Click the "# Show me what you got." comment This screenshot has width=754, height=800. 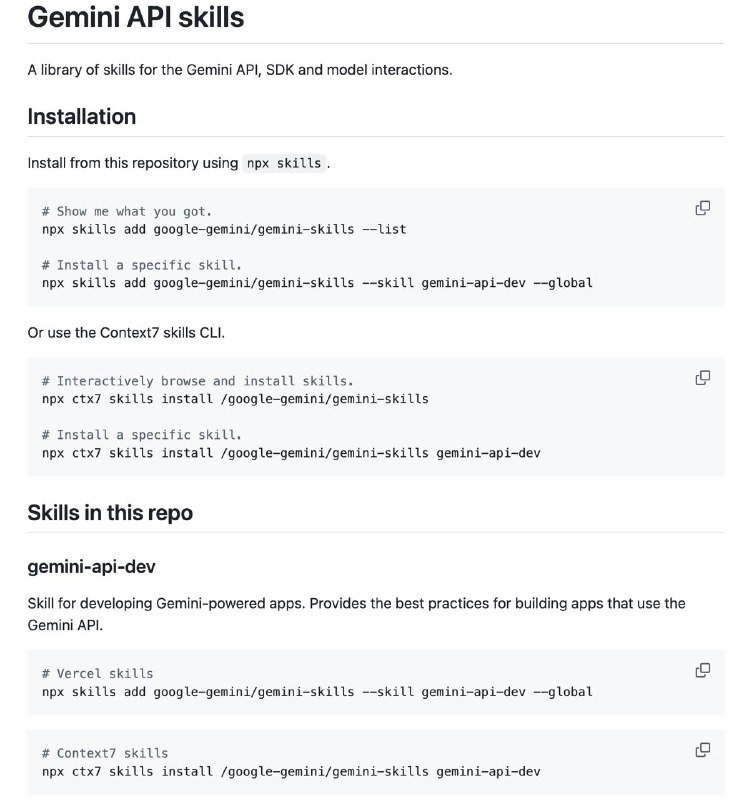coord(127,211)
